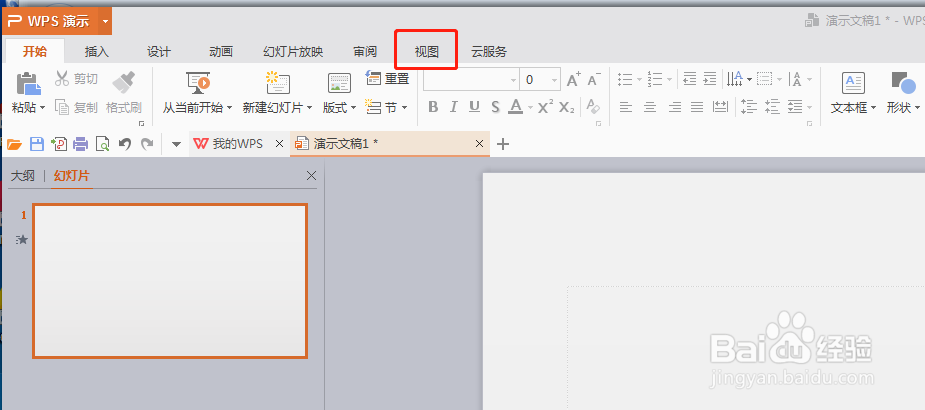Toggle text Shadow (S) formatting
Image resolution: width=925 pixels, height=410 pixels.
[495, 107]
